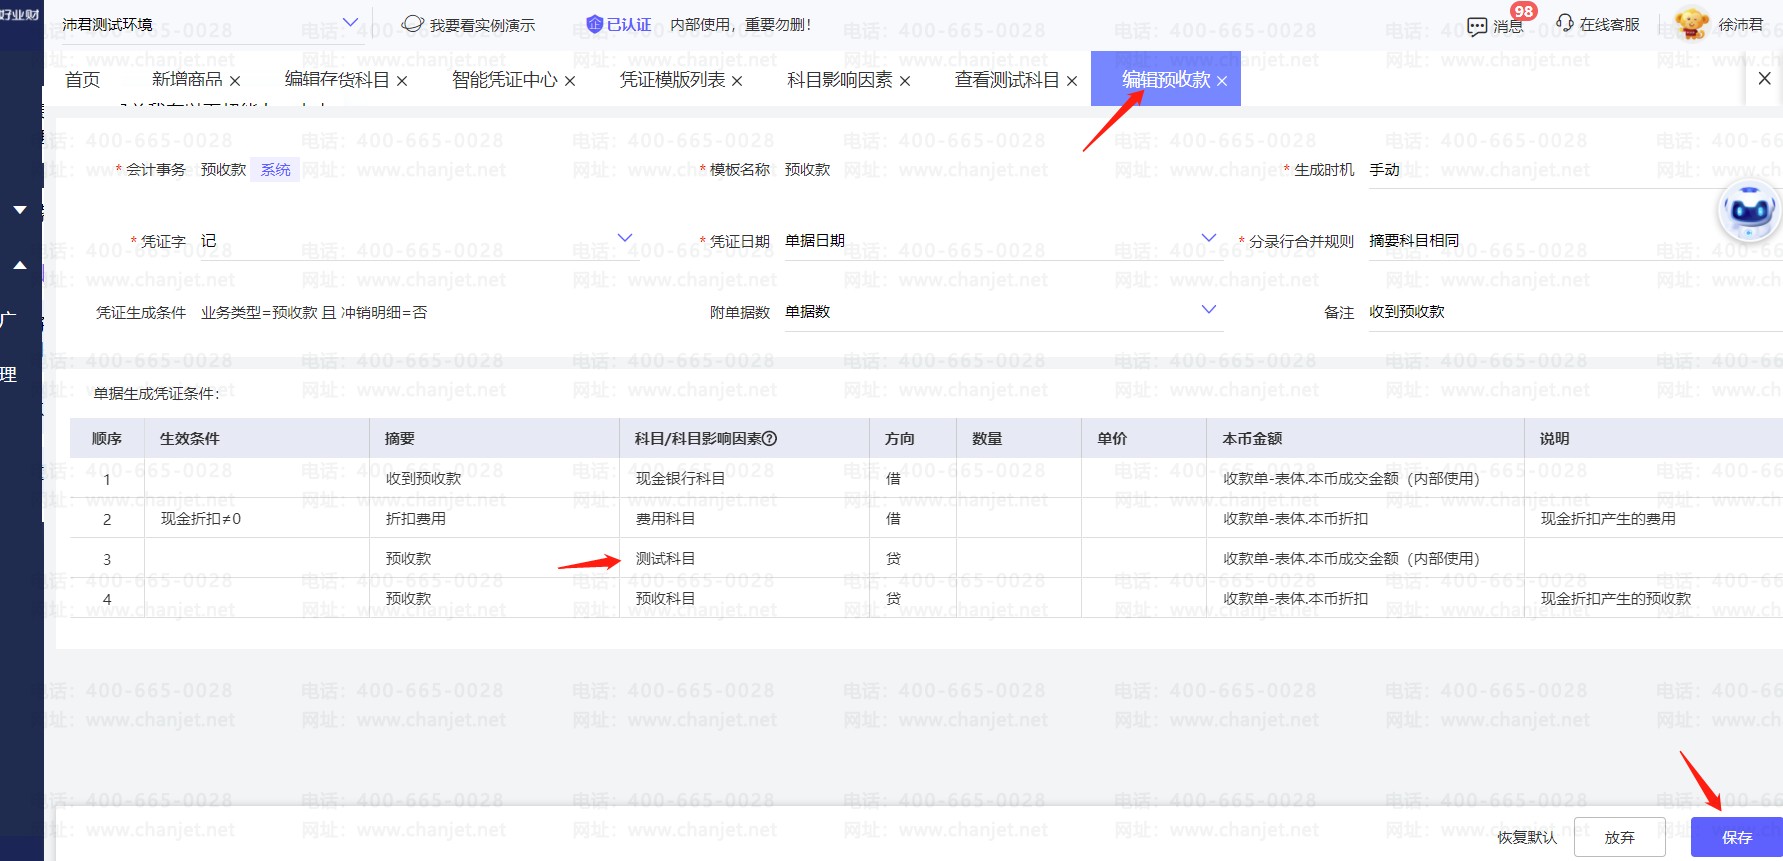Close the 智能凭证中心 tab
Screen dimensions: 1783x861
570,81
